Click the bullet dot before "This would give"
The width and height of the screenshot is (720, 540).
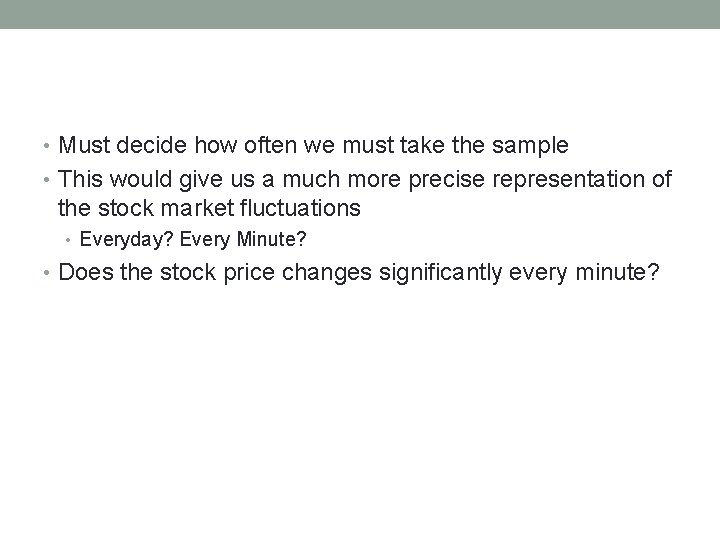50,179
